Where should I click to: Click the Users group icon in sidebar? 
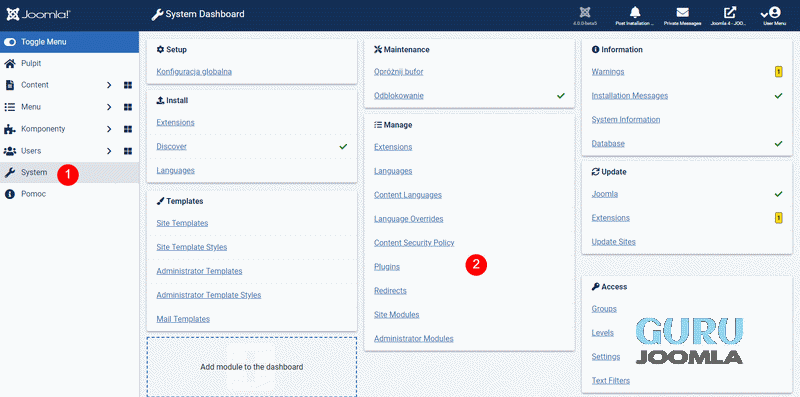coord(10,151)
